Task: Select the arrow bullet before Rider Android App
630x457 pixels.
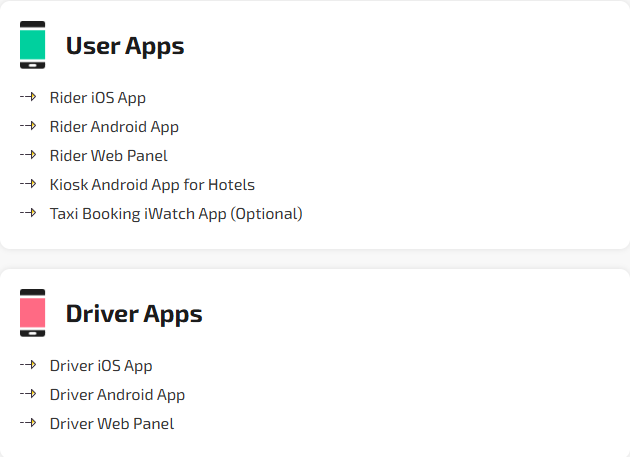Action: tap(28, 126)
